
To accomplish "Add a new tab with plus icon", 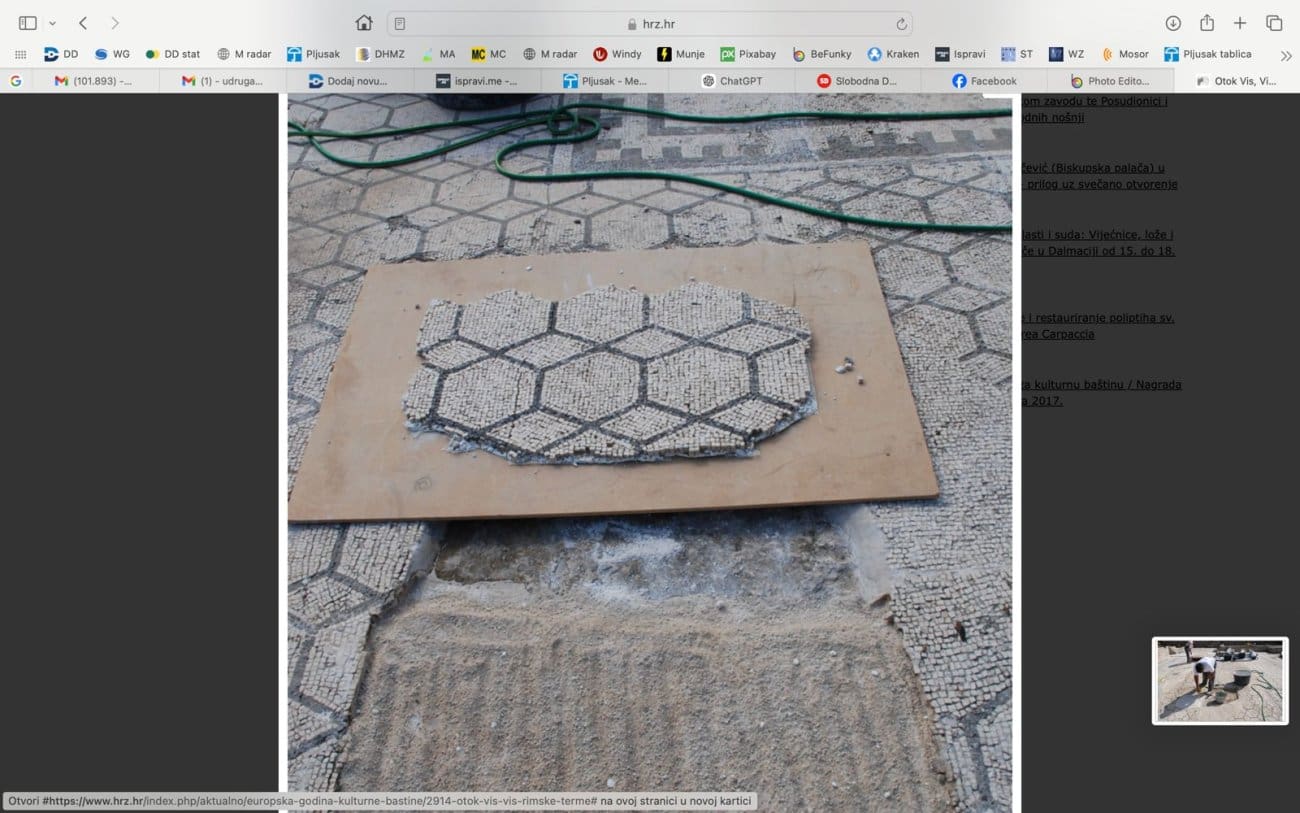I will (1240, 23).
